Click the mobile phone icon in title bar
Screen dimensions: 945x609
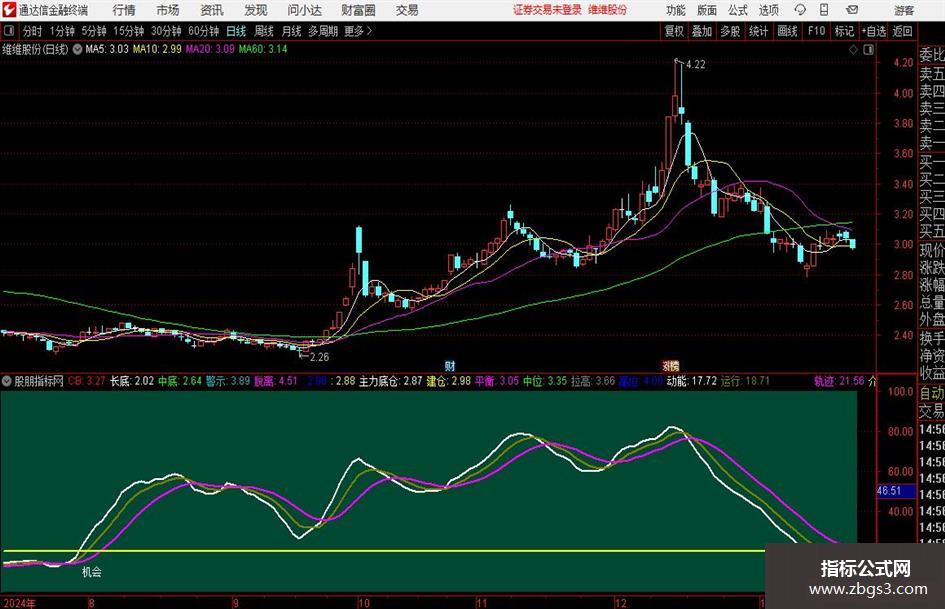[x=824, y=10]
